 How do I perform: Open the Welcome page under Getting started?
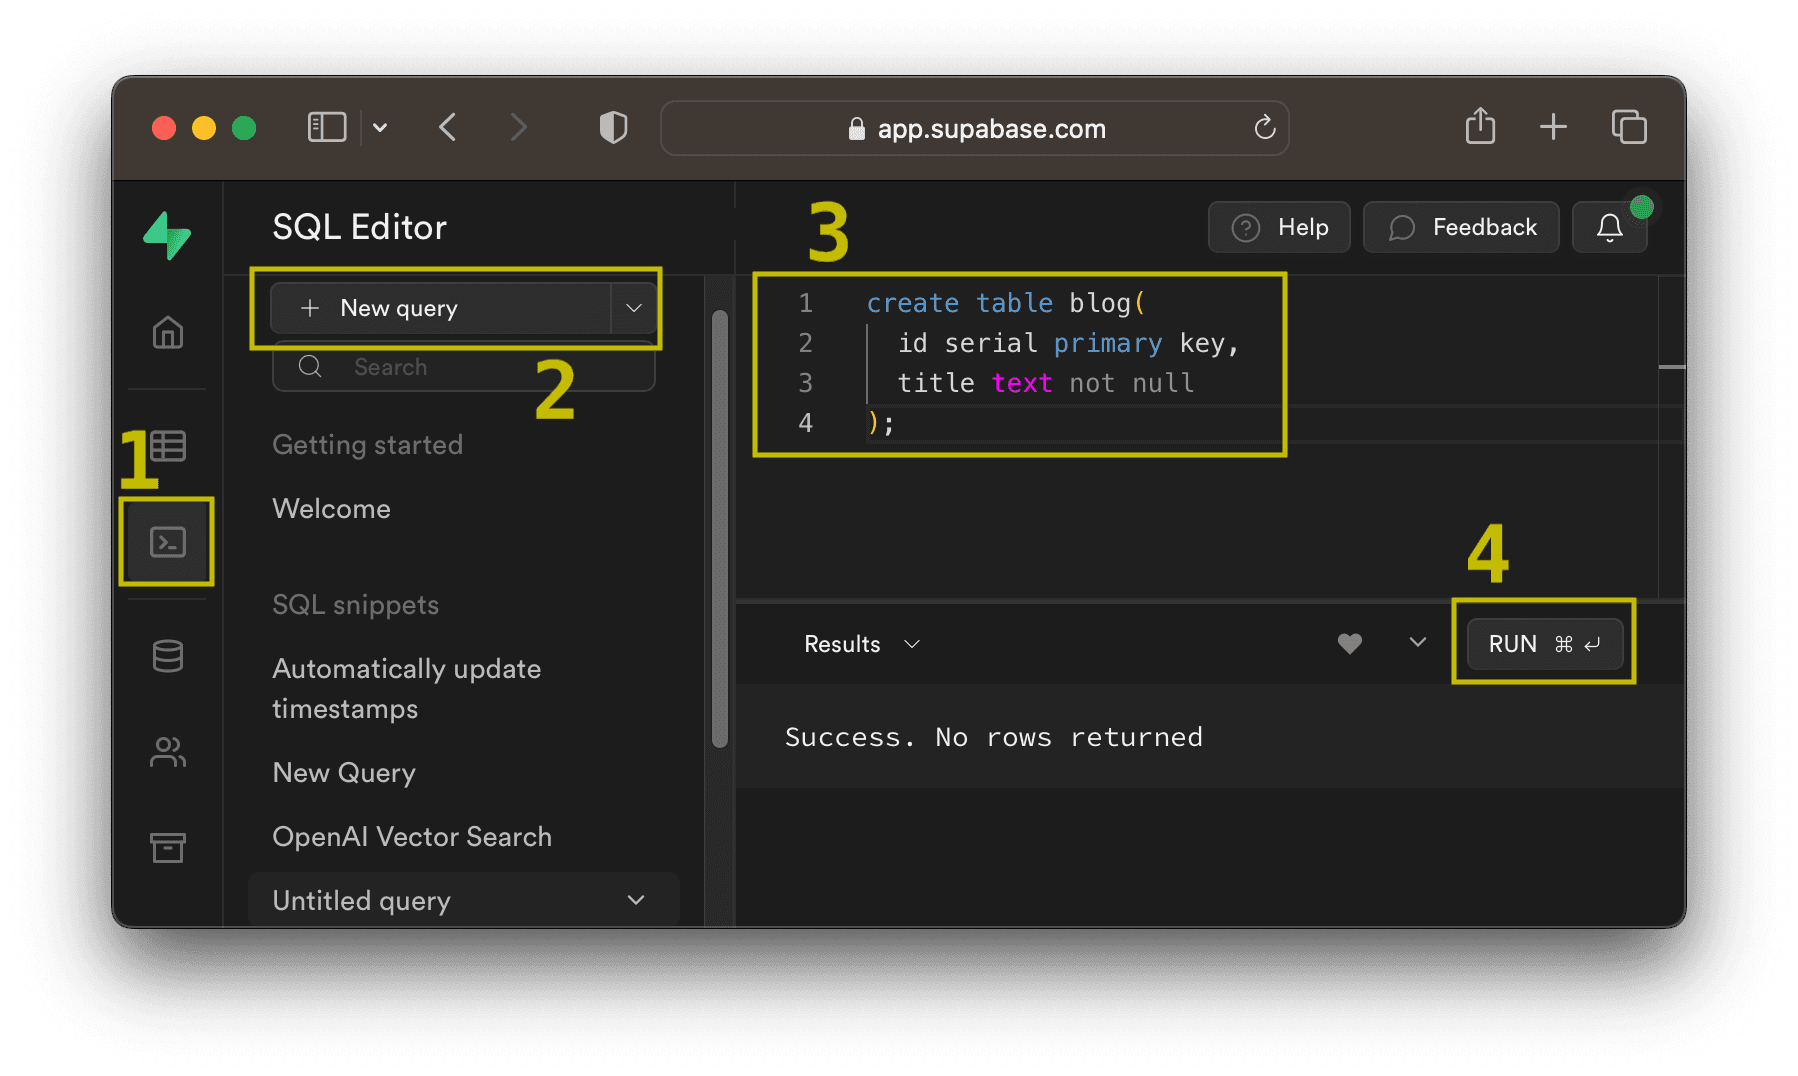pos(331,508)
